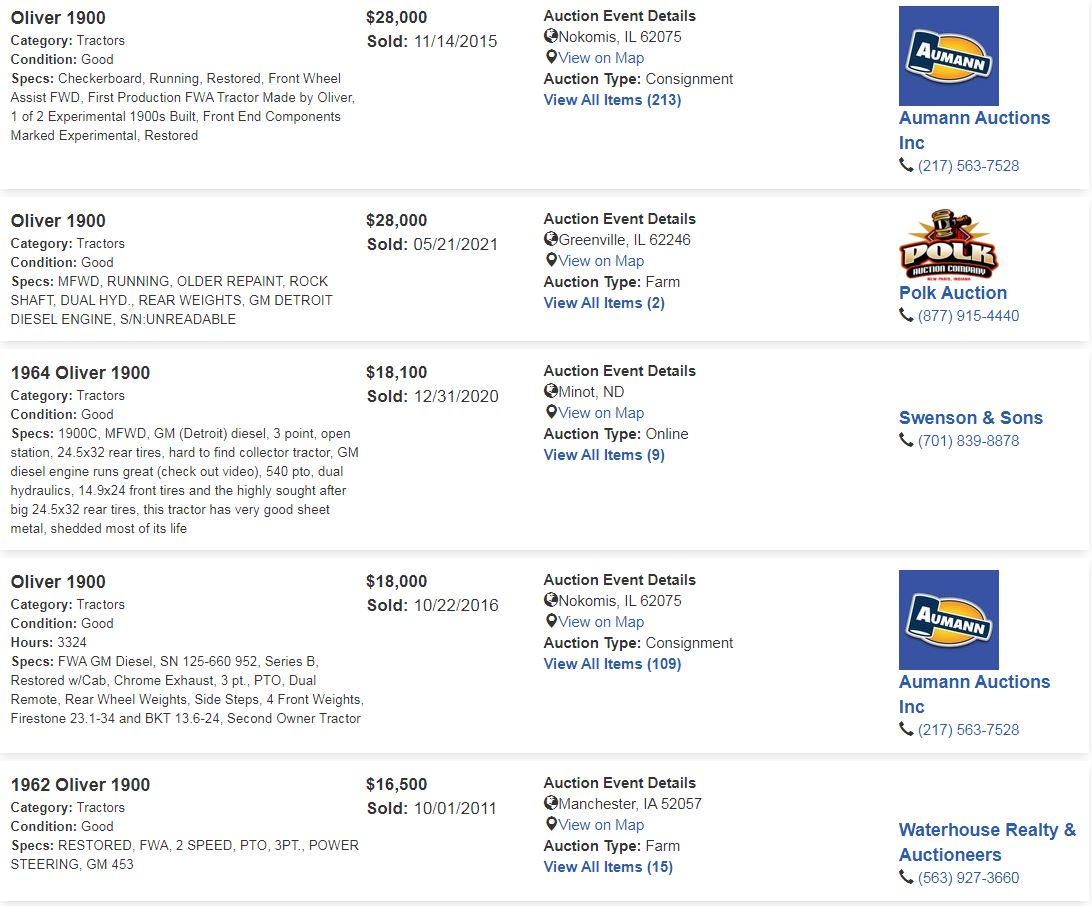Open View All Items (213) link
The width and height of the screenshot is (1092, 906).
612,100
